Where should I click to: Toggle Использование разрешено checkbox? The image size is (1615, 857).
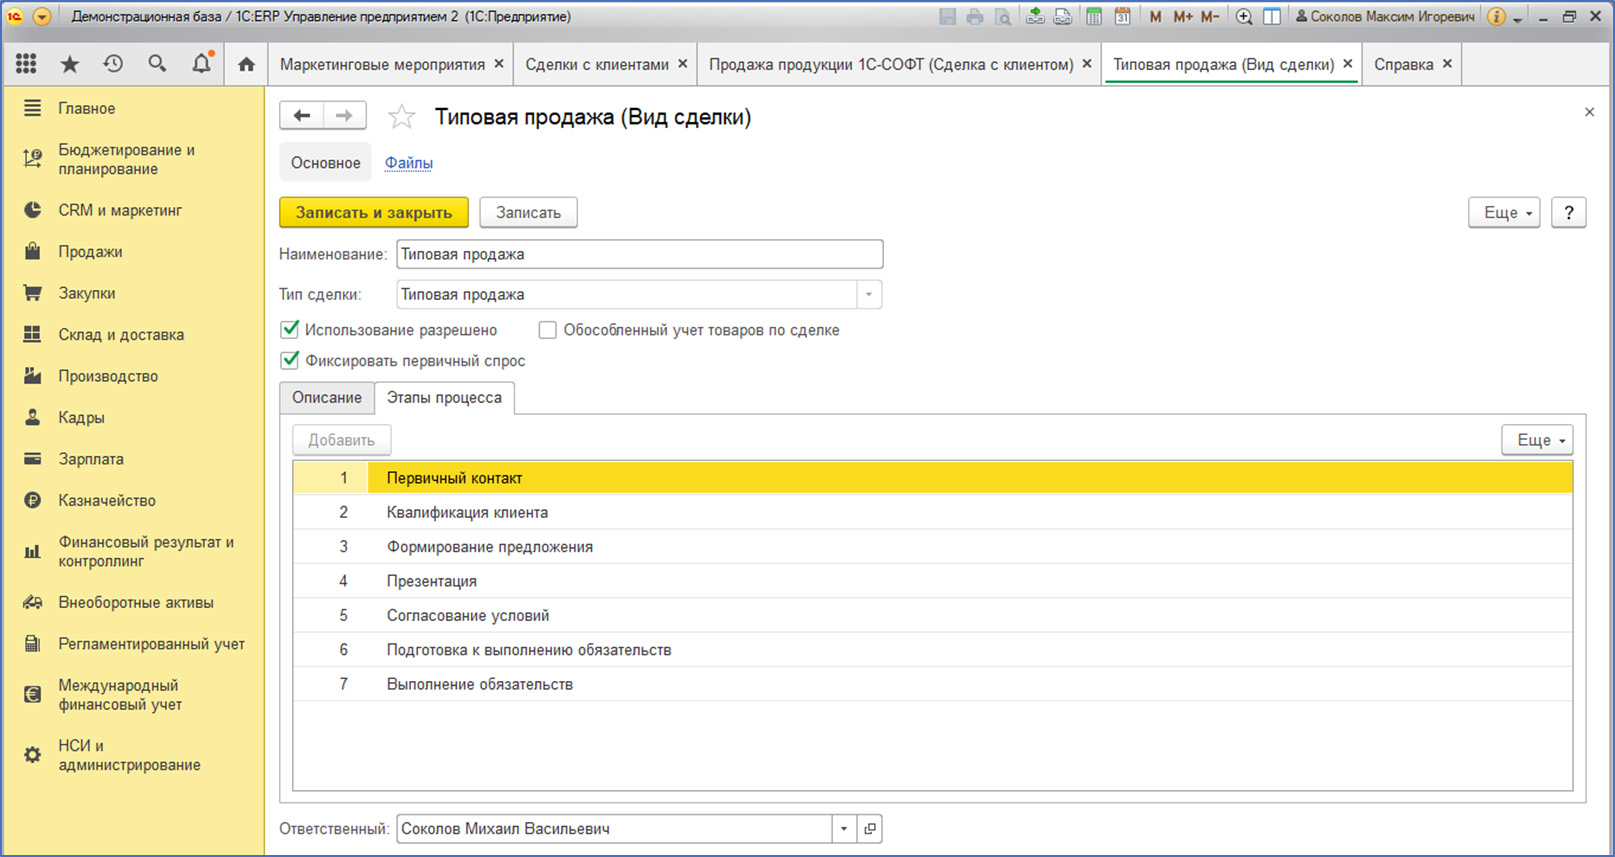(290, 329)
